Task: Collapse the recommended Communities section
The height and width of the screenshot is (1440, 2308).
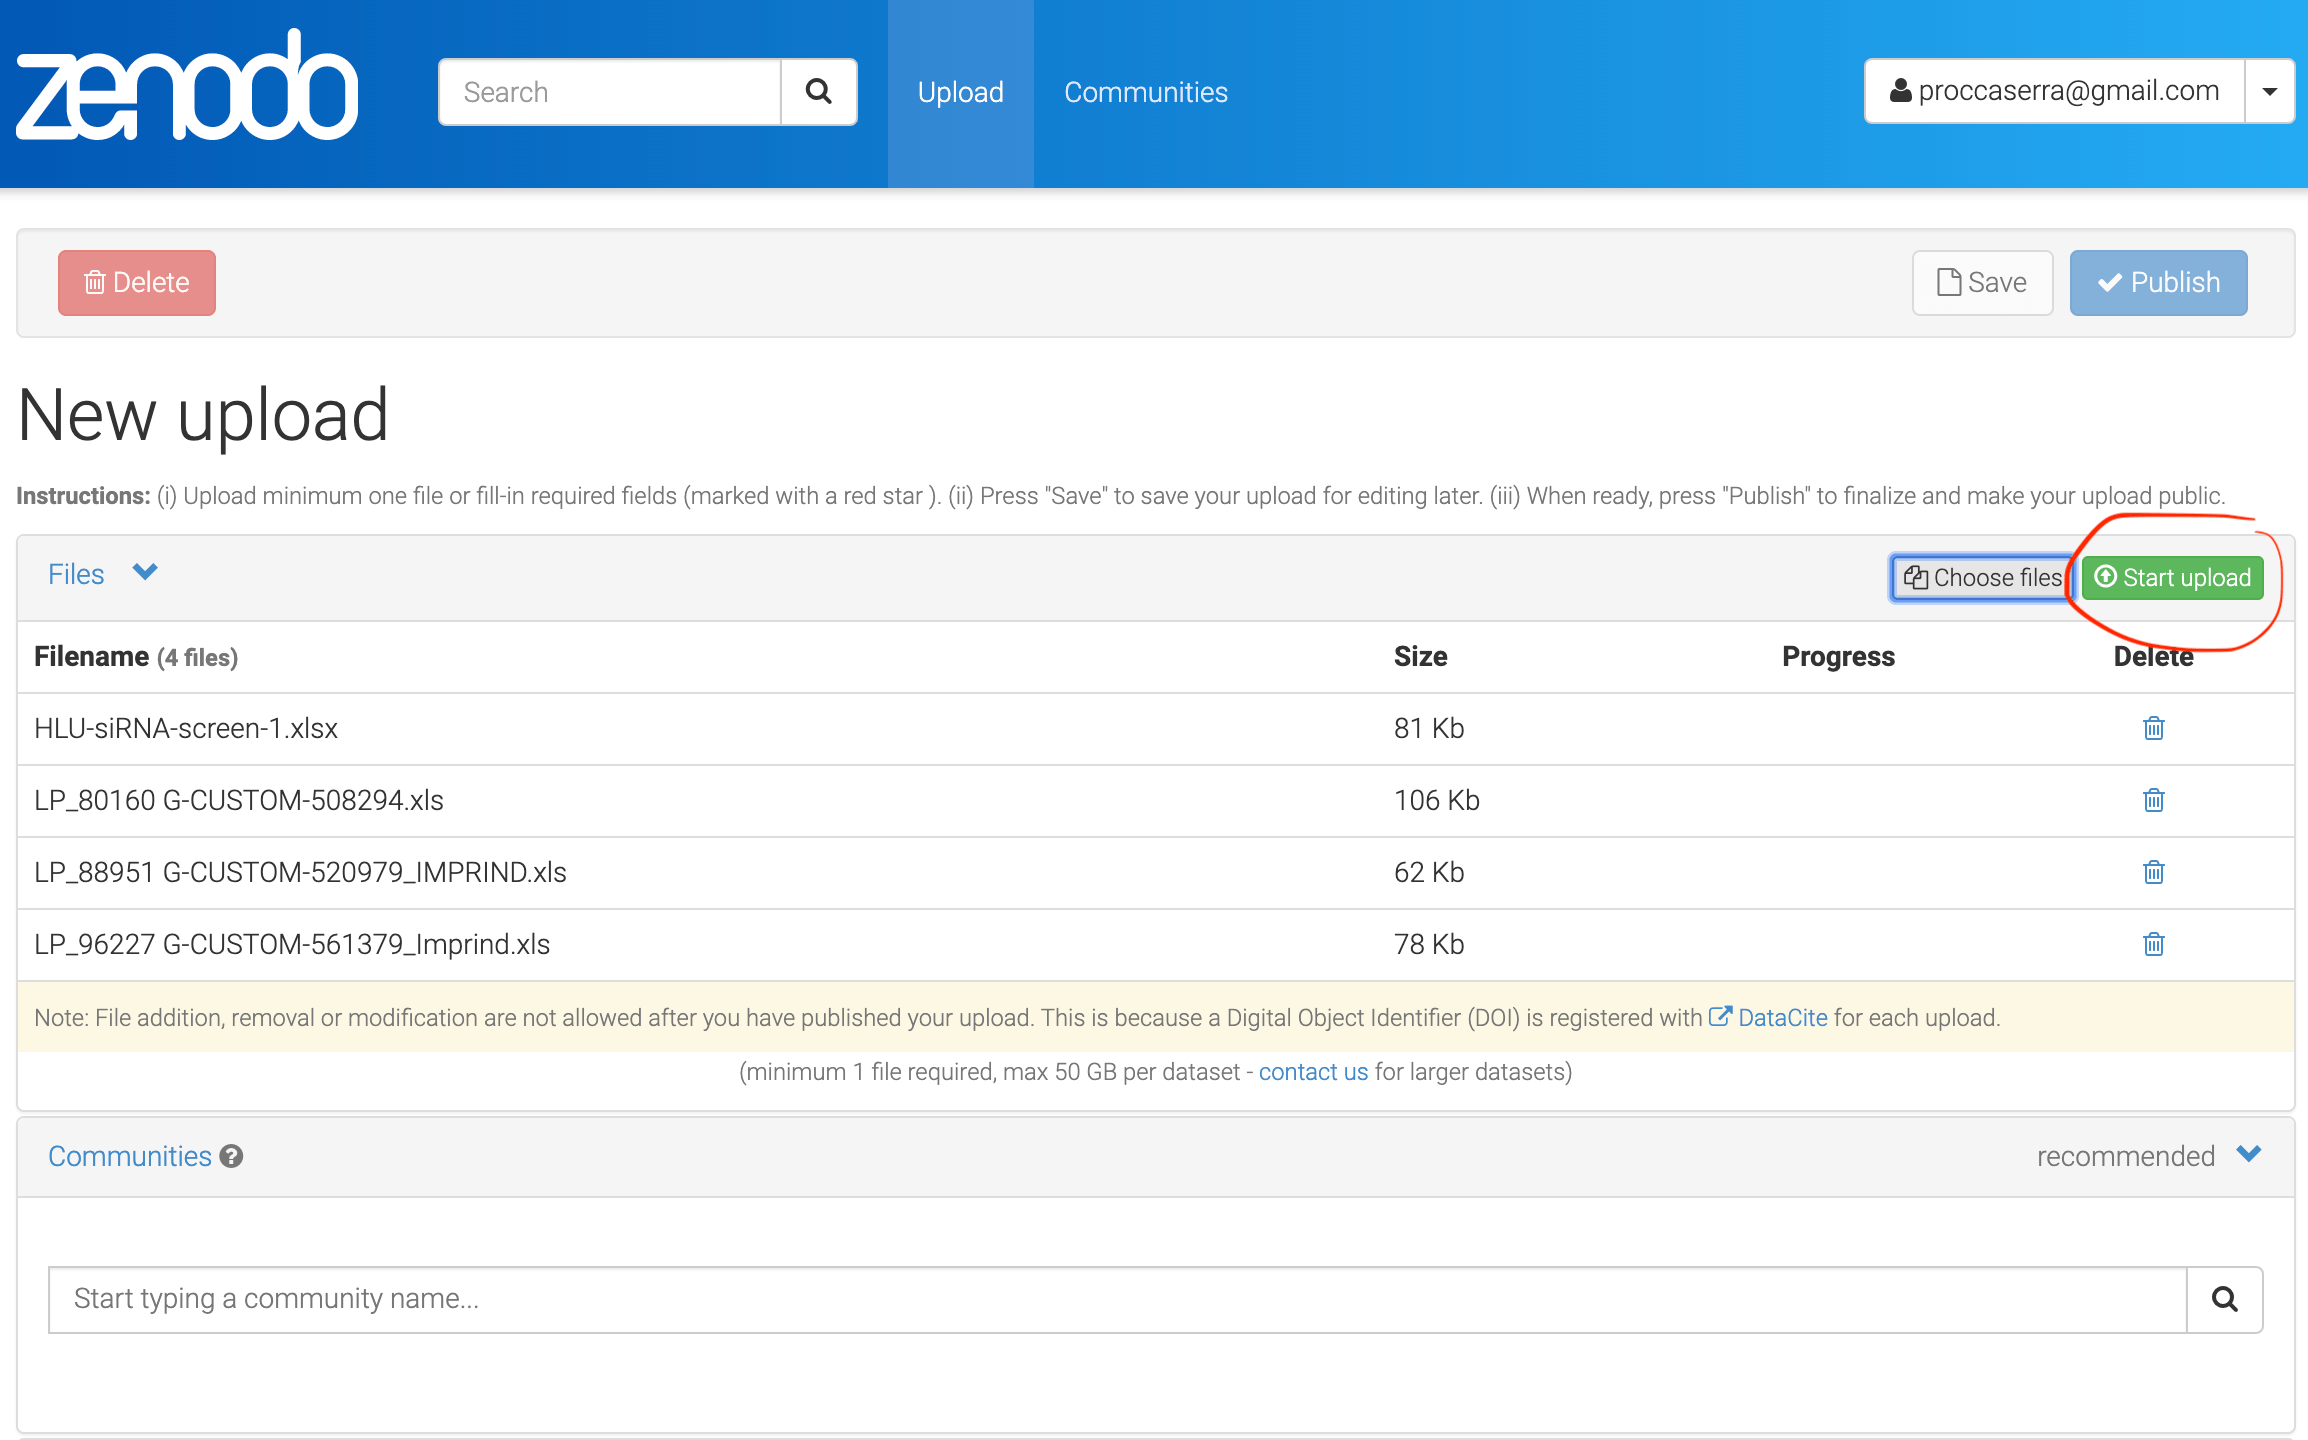Action: click(x=2249, y=1154)
